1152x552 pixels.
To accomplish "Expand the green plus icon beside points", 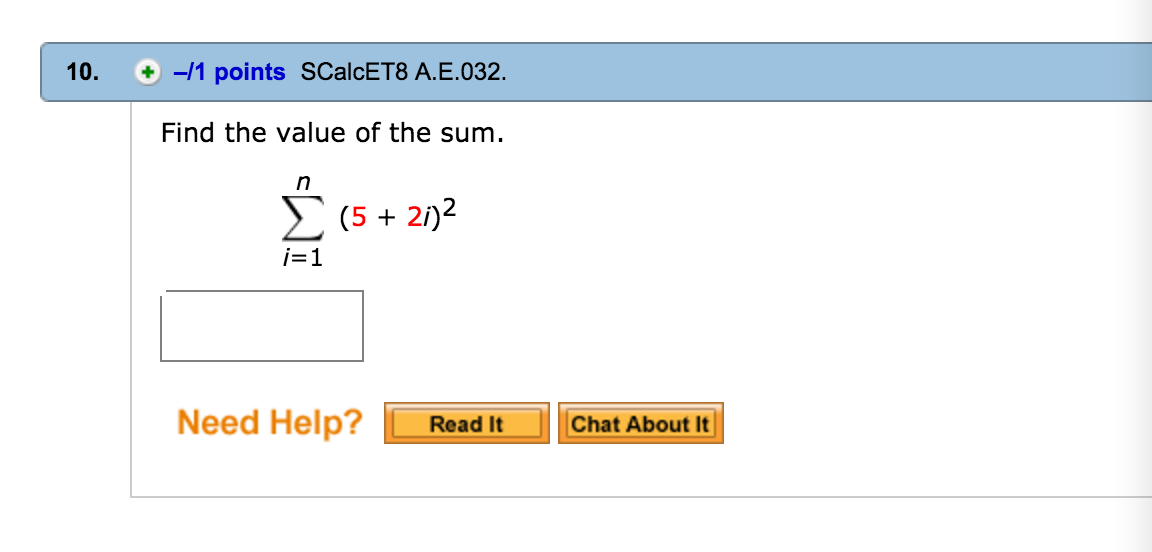I will click(x=148, y=73).
